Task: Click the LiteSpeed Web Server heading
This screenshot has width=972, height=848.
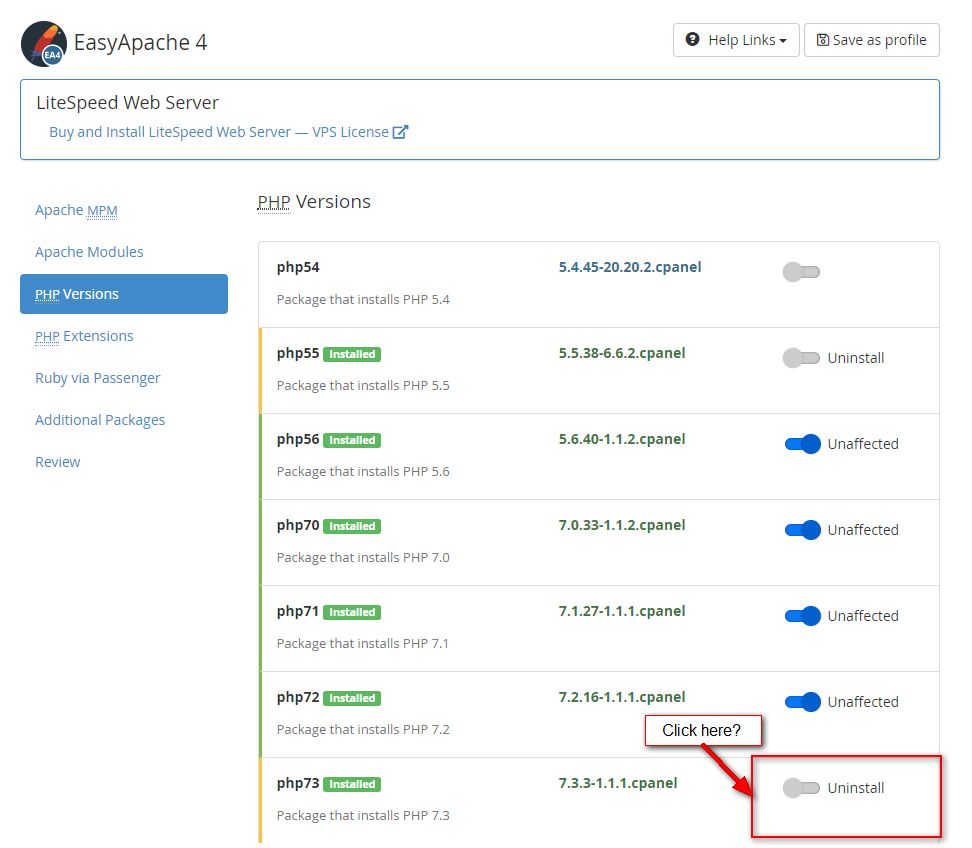Action: pos(128,102)
